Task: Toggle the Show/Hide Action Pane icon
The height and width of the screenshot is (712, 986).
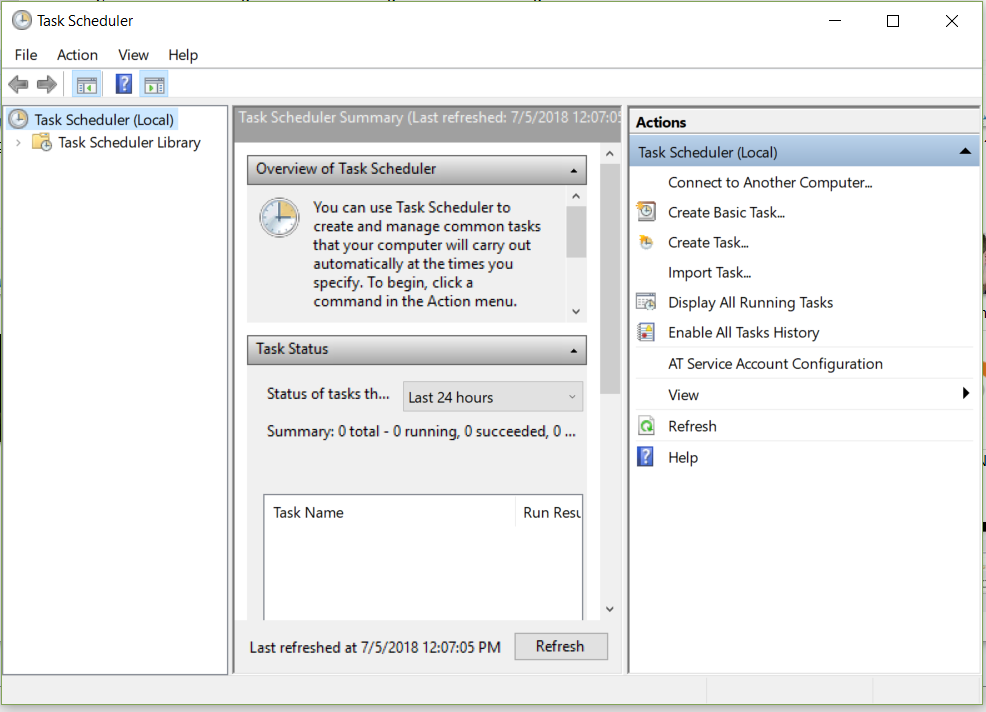Action: 154,84
